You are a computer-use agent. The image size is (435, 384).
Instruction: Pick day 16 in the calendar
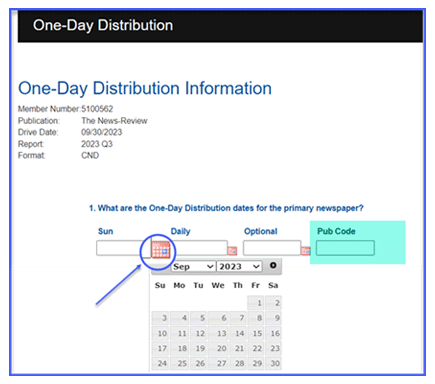tap(273, 333)
